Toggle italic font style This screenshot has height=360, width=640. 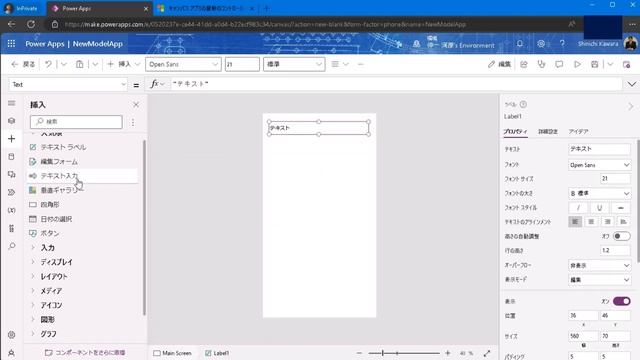[x=578, y=207]
